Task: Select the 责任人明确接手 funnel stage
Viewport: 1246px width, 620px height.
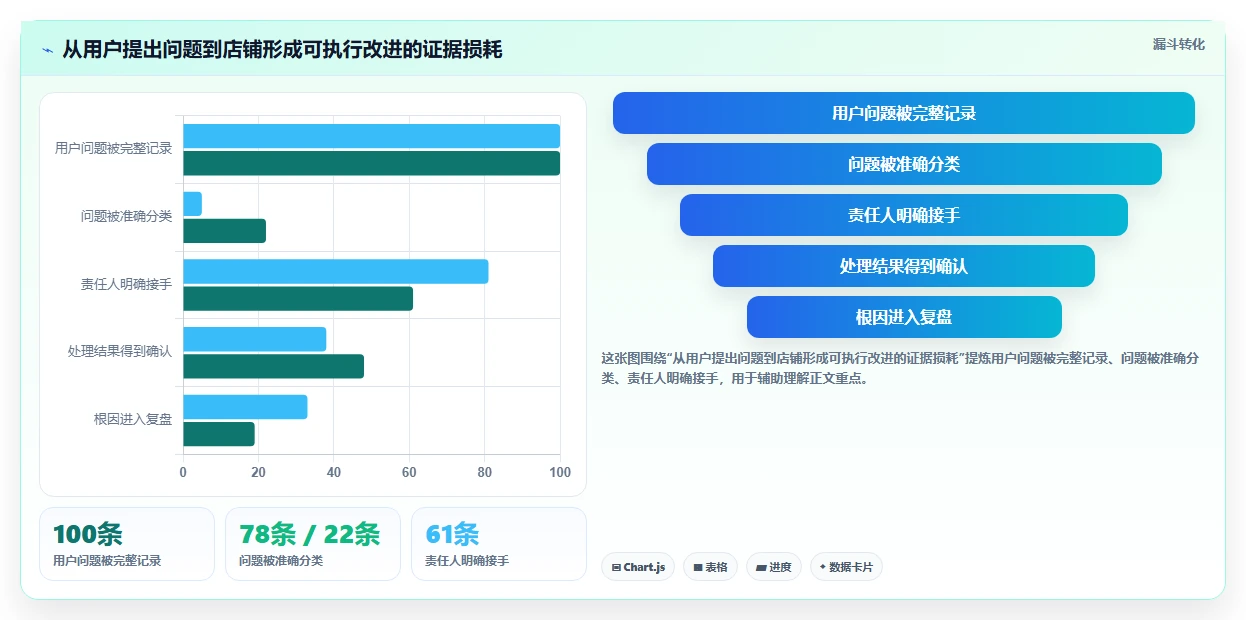Action: 904,215
